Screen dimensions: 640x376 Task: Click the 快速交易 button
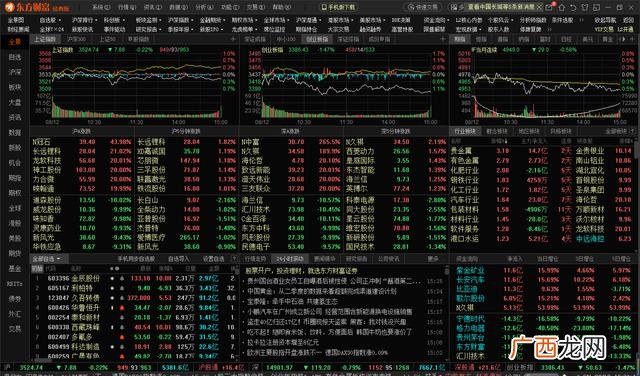click(423, 7)
